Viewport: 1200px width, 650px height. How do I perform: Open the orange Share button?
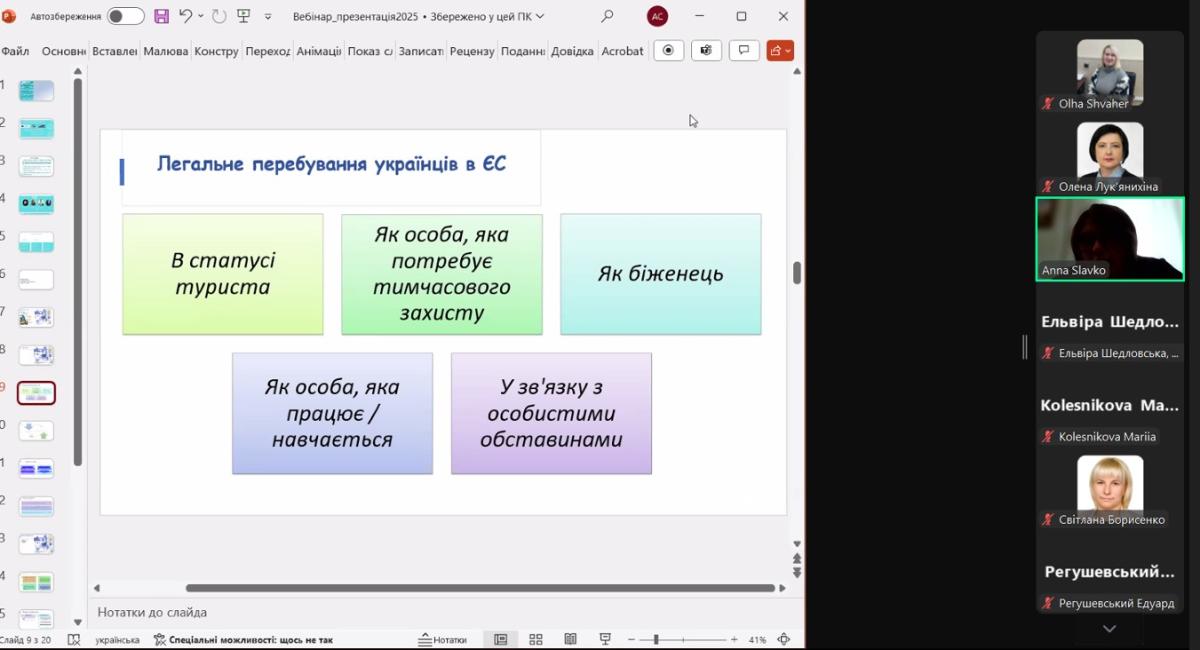click(x=780, y=51)
